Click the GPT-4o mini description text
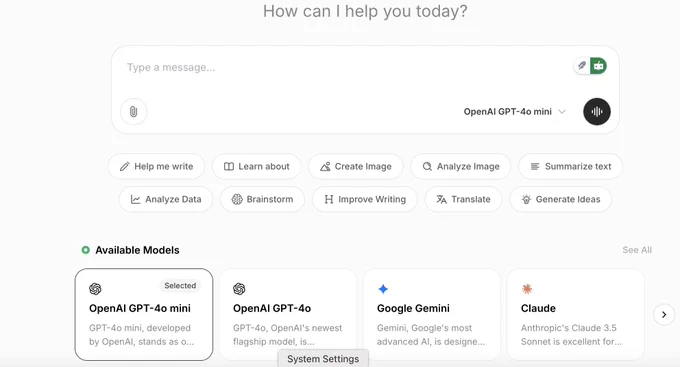 pyautogui.click(x=142, y=335)
